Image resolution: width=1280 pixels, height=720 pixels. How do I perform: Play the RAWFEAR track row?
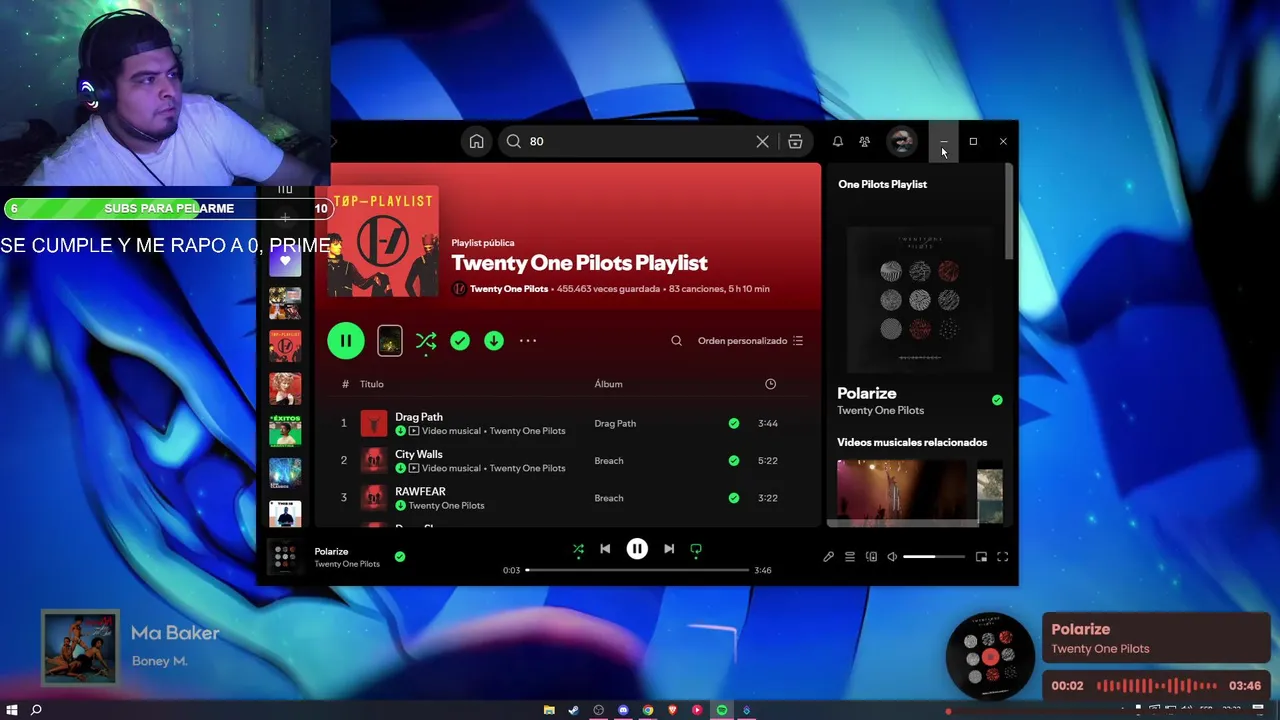[x=568, y=498]
